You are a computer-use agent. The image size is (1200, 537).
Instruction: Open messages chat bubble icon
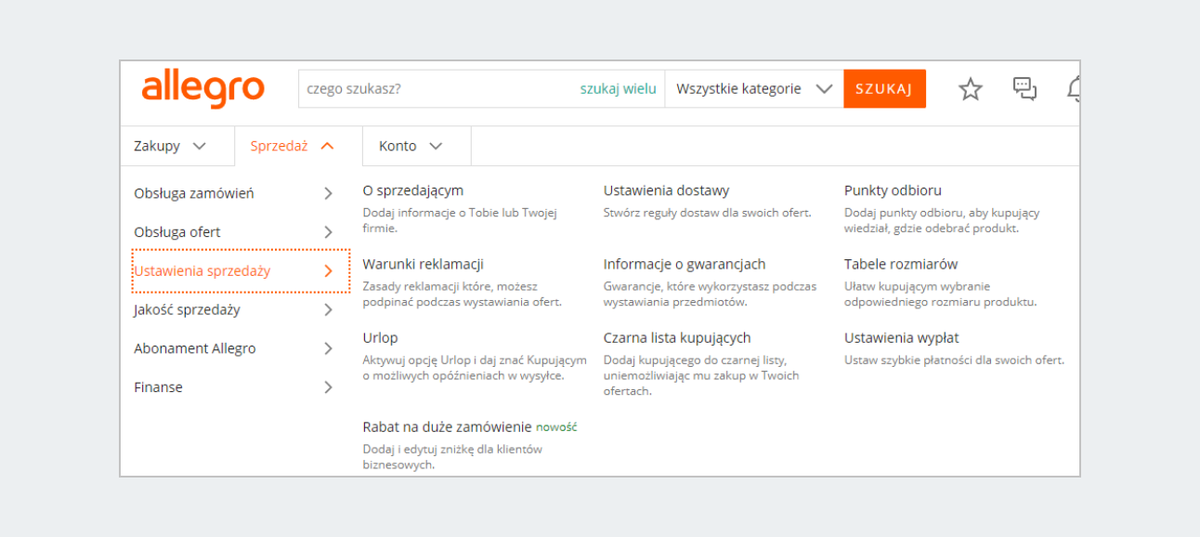pos(1025,89)
